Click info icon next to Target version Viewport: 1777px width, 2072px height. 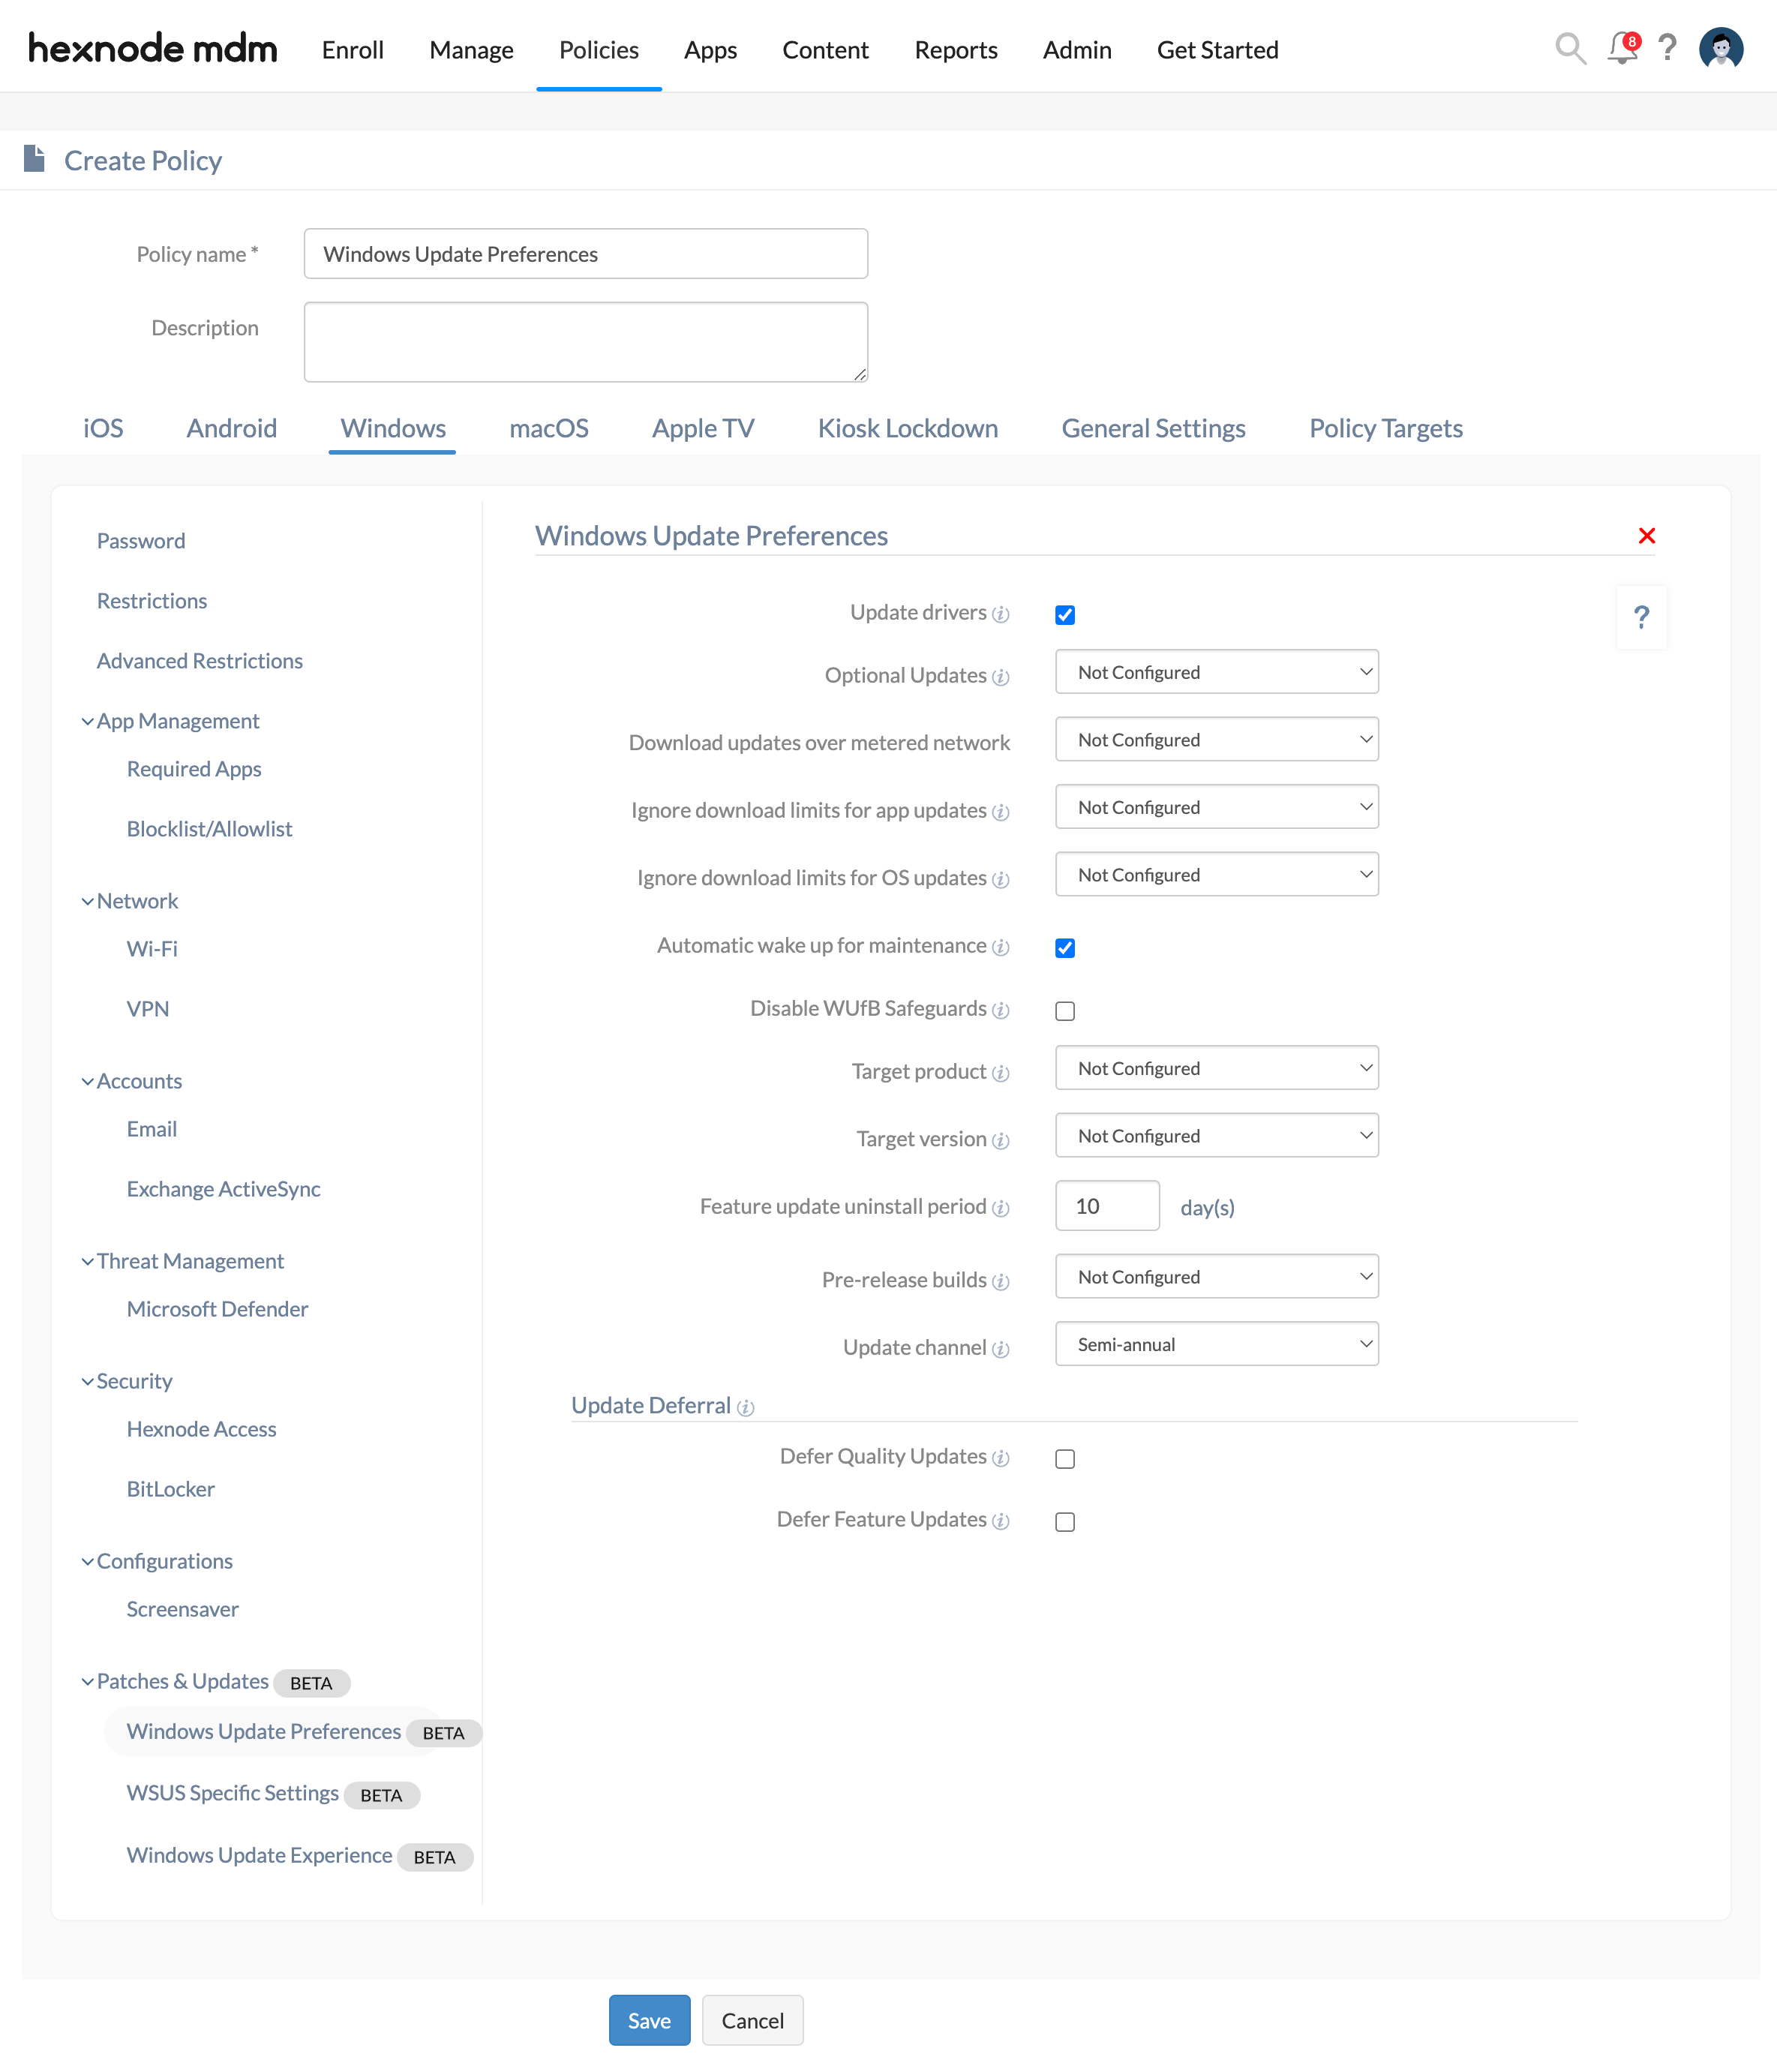[x=1000, y=1141]
